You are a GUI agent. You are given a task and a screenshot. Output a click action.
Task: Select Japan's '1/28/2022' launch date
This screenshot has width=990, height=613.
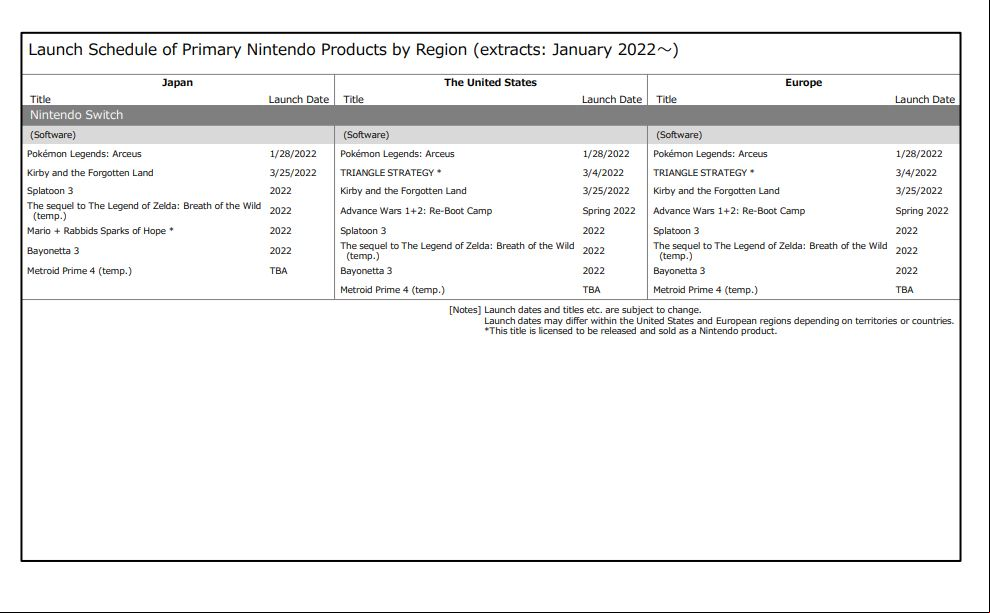293,154
